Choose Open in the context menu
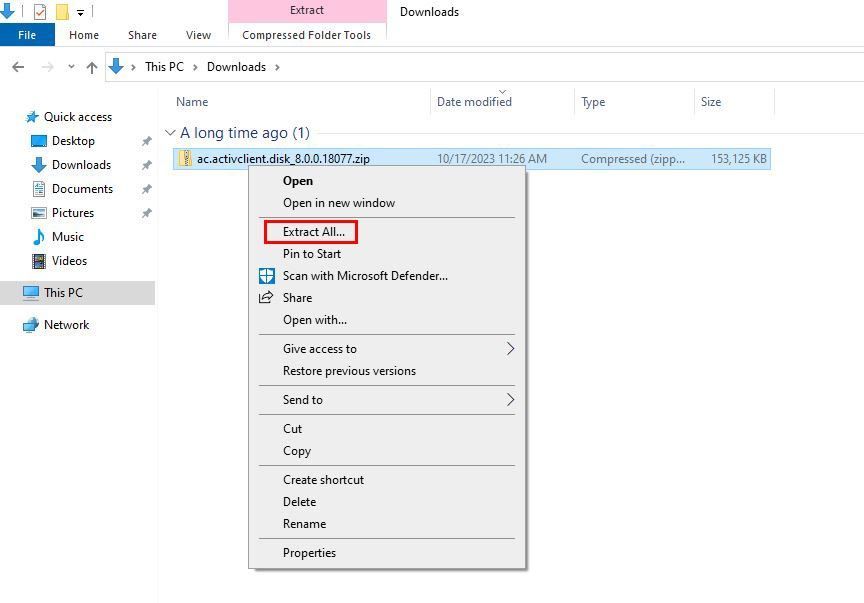 tap(387, 181)
